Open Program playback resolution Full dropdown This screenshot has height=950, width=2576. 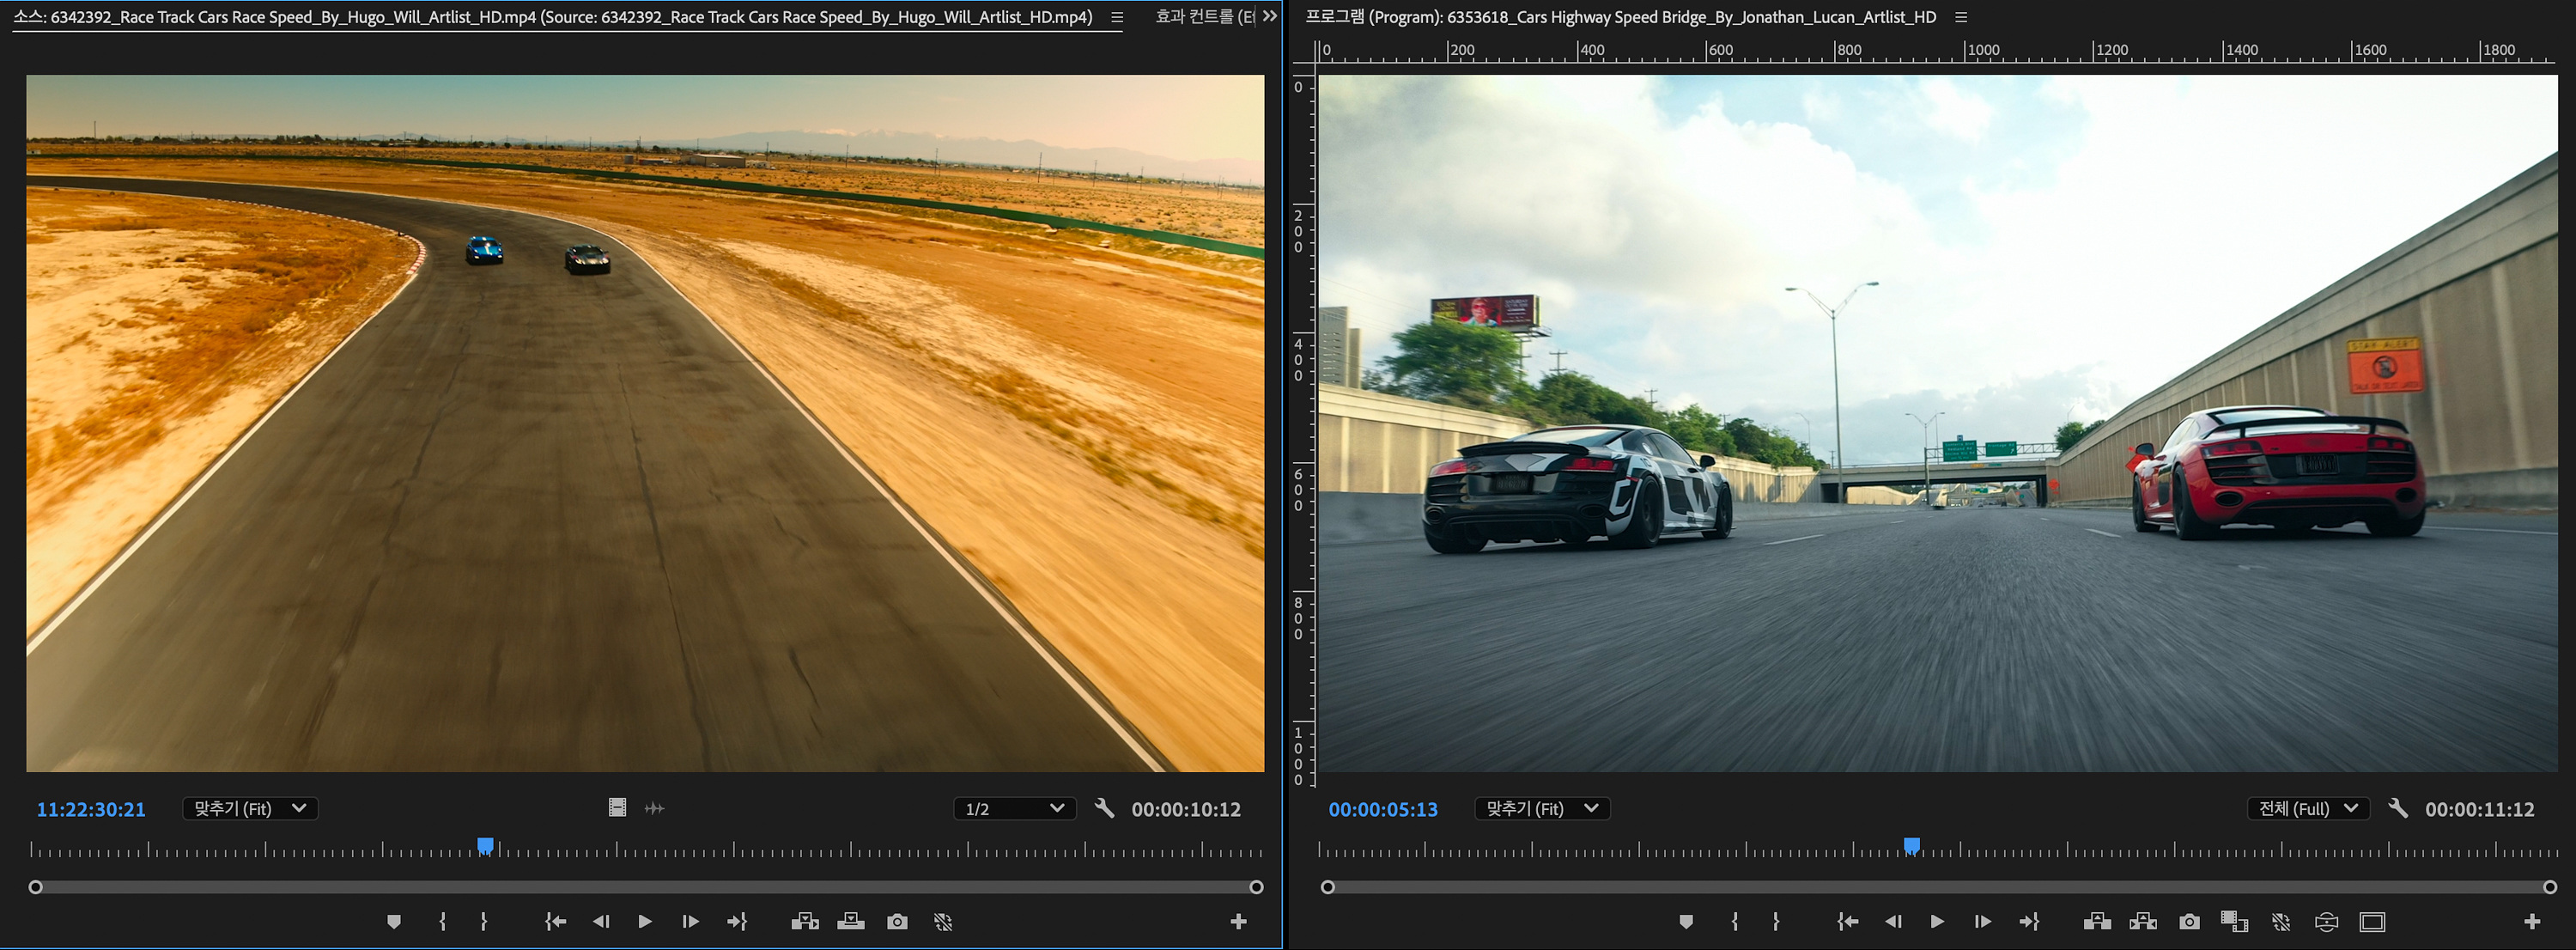(x=2308, y=808)
